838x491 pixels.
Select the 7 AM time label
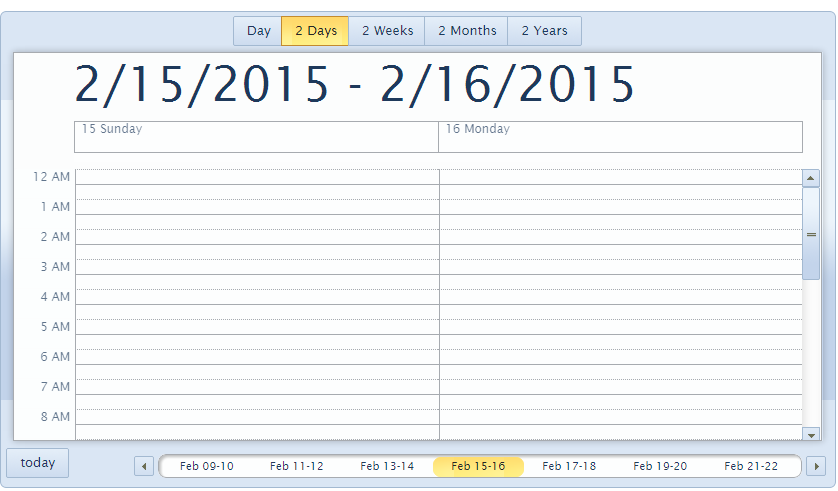coord(55,386)
